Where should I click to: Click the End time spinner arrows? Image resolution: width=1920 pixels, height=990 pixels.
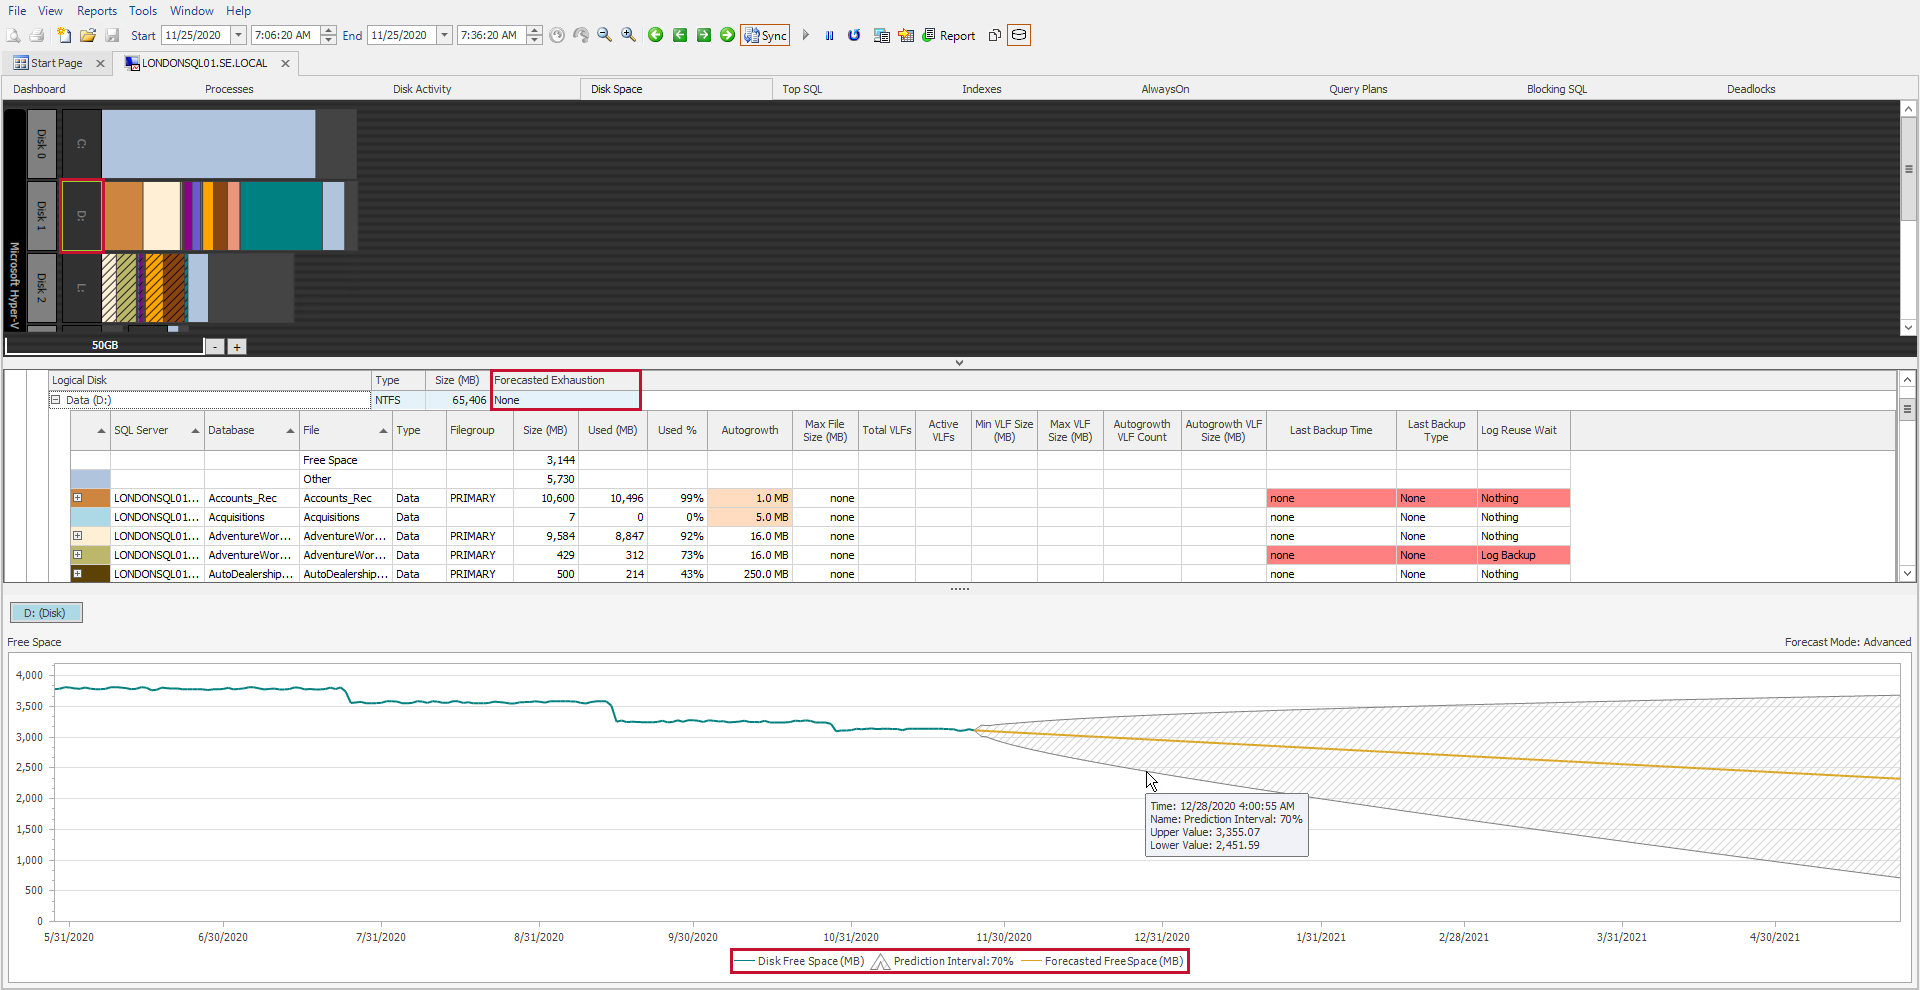coord(535,35)
